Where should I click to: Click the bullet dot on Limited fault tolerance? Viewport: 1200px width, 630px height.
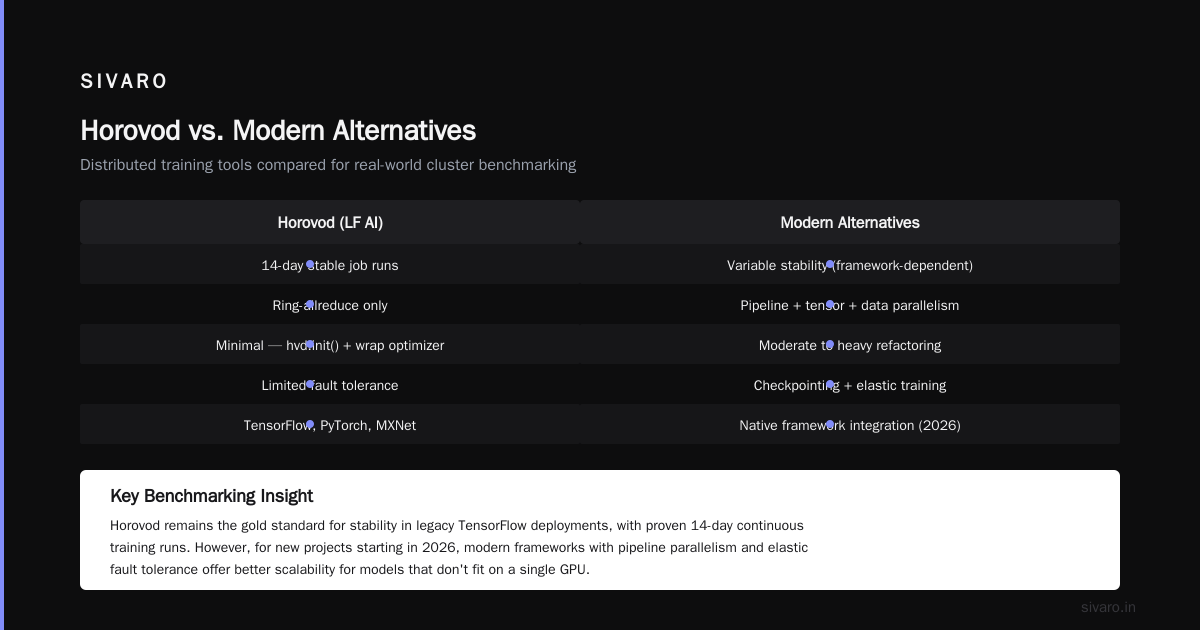point(310,385)
